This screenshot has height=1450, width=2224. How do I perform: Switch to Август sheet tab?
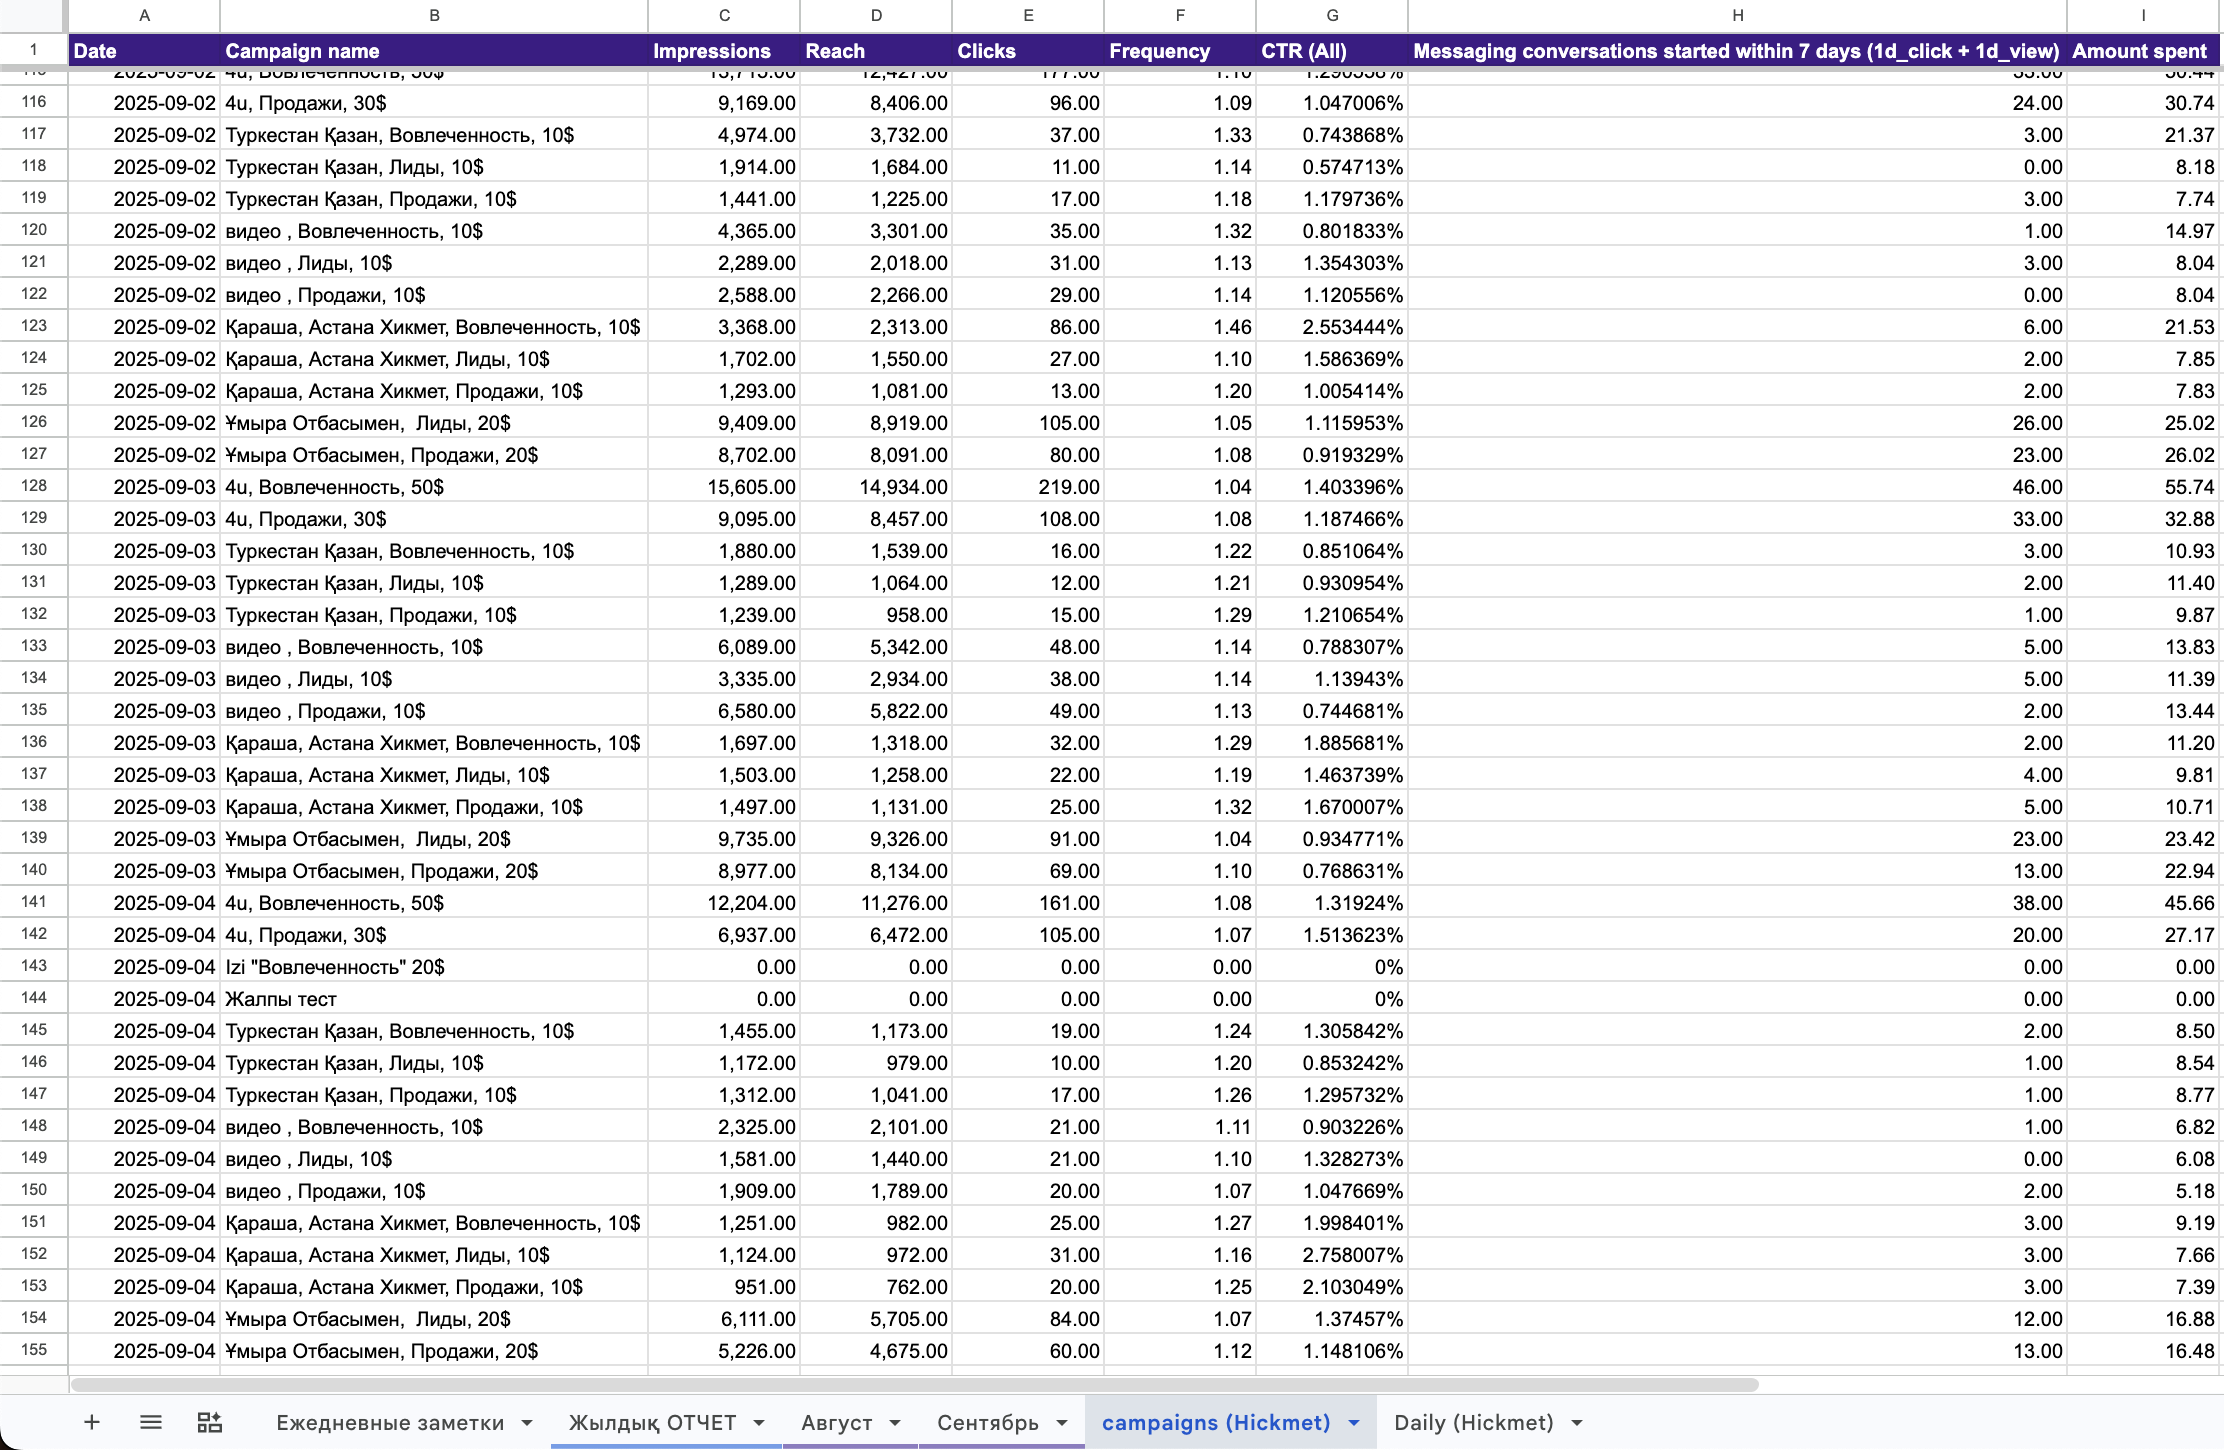[x=836, y=1422]
